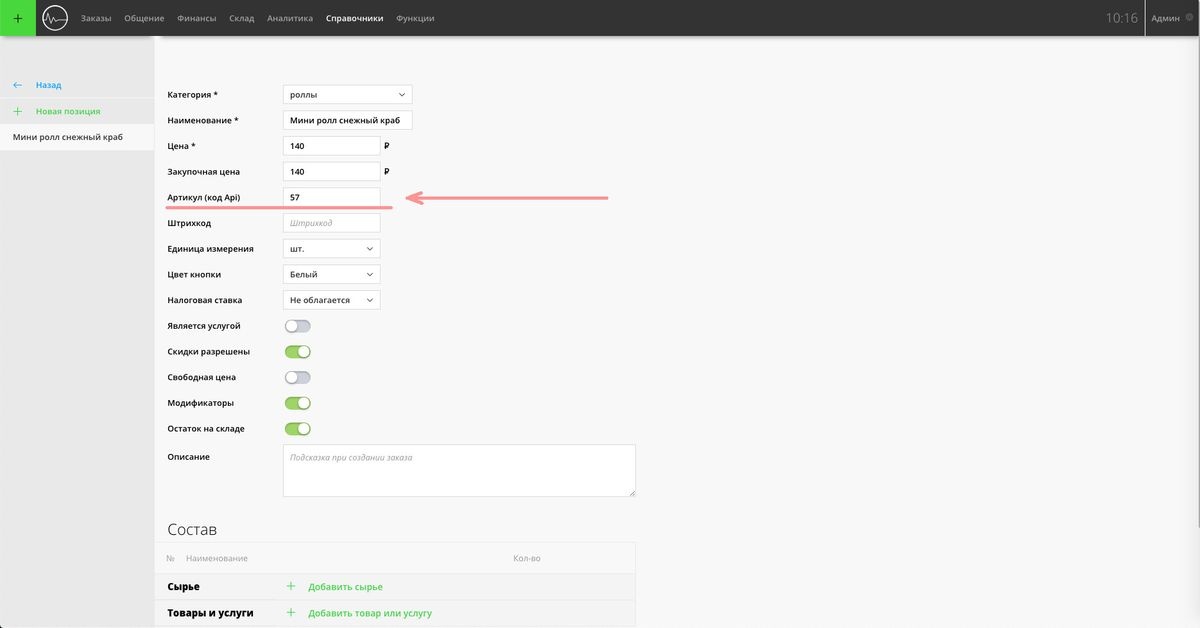
Task: Open the Аналитика menu item
Action: coord(289,18)
